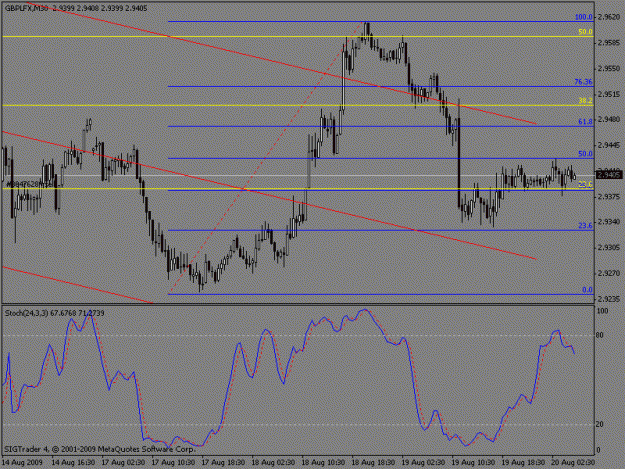
Task: Click the 17 Aug 02:30 time label
Action: [123, 463]
